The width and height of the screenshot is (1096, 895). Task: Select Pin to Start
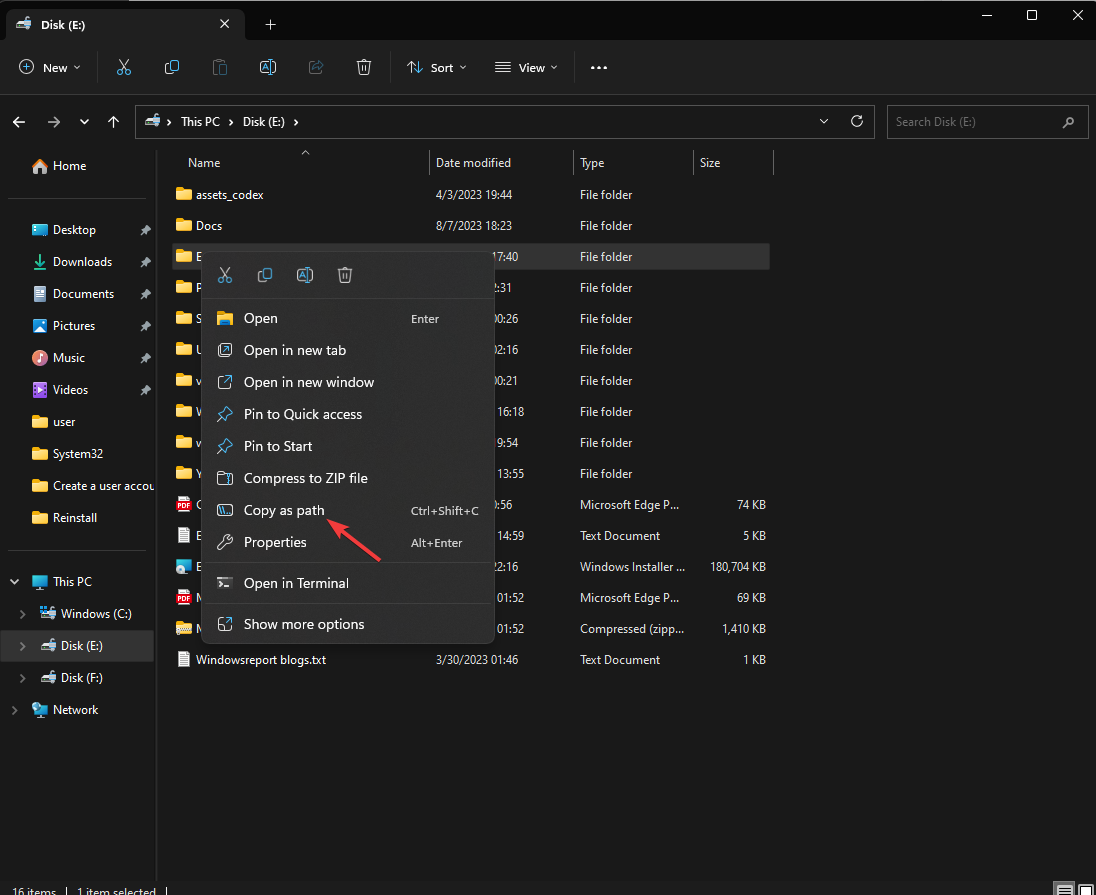348,446
